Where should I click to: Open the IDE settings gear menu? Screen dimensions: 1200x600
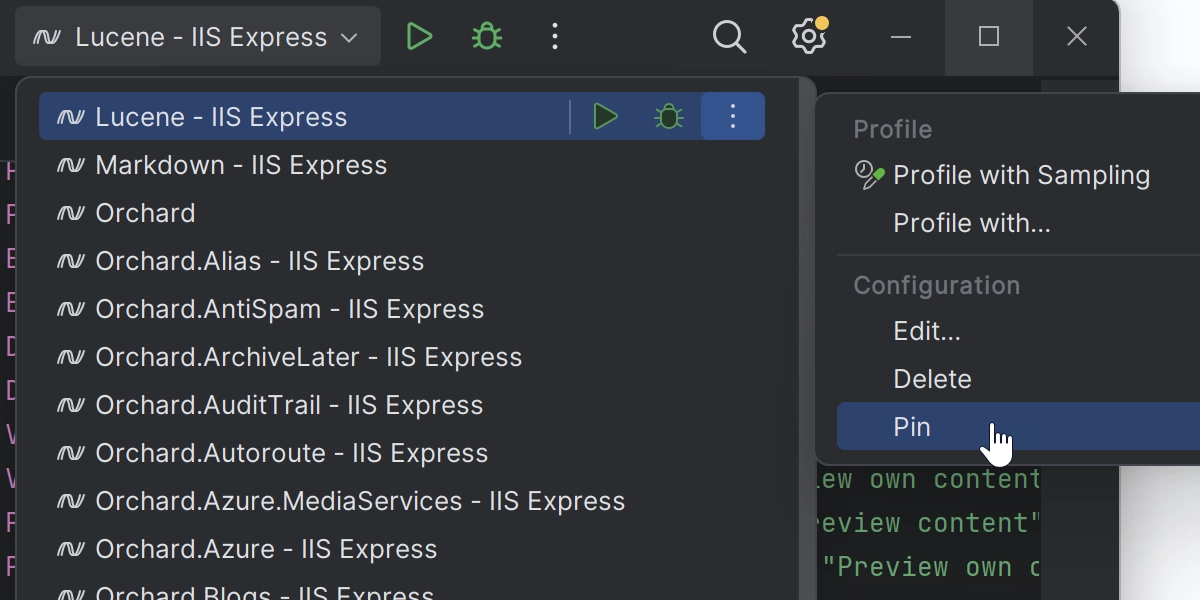(809, 37)
